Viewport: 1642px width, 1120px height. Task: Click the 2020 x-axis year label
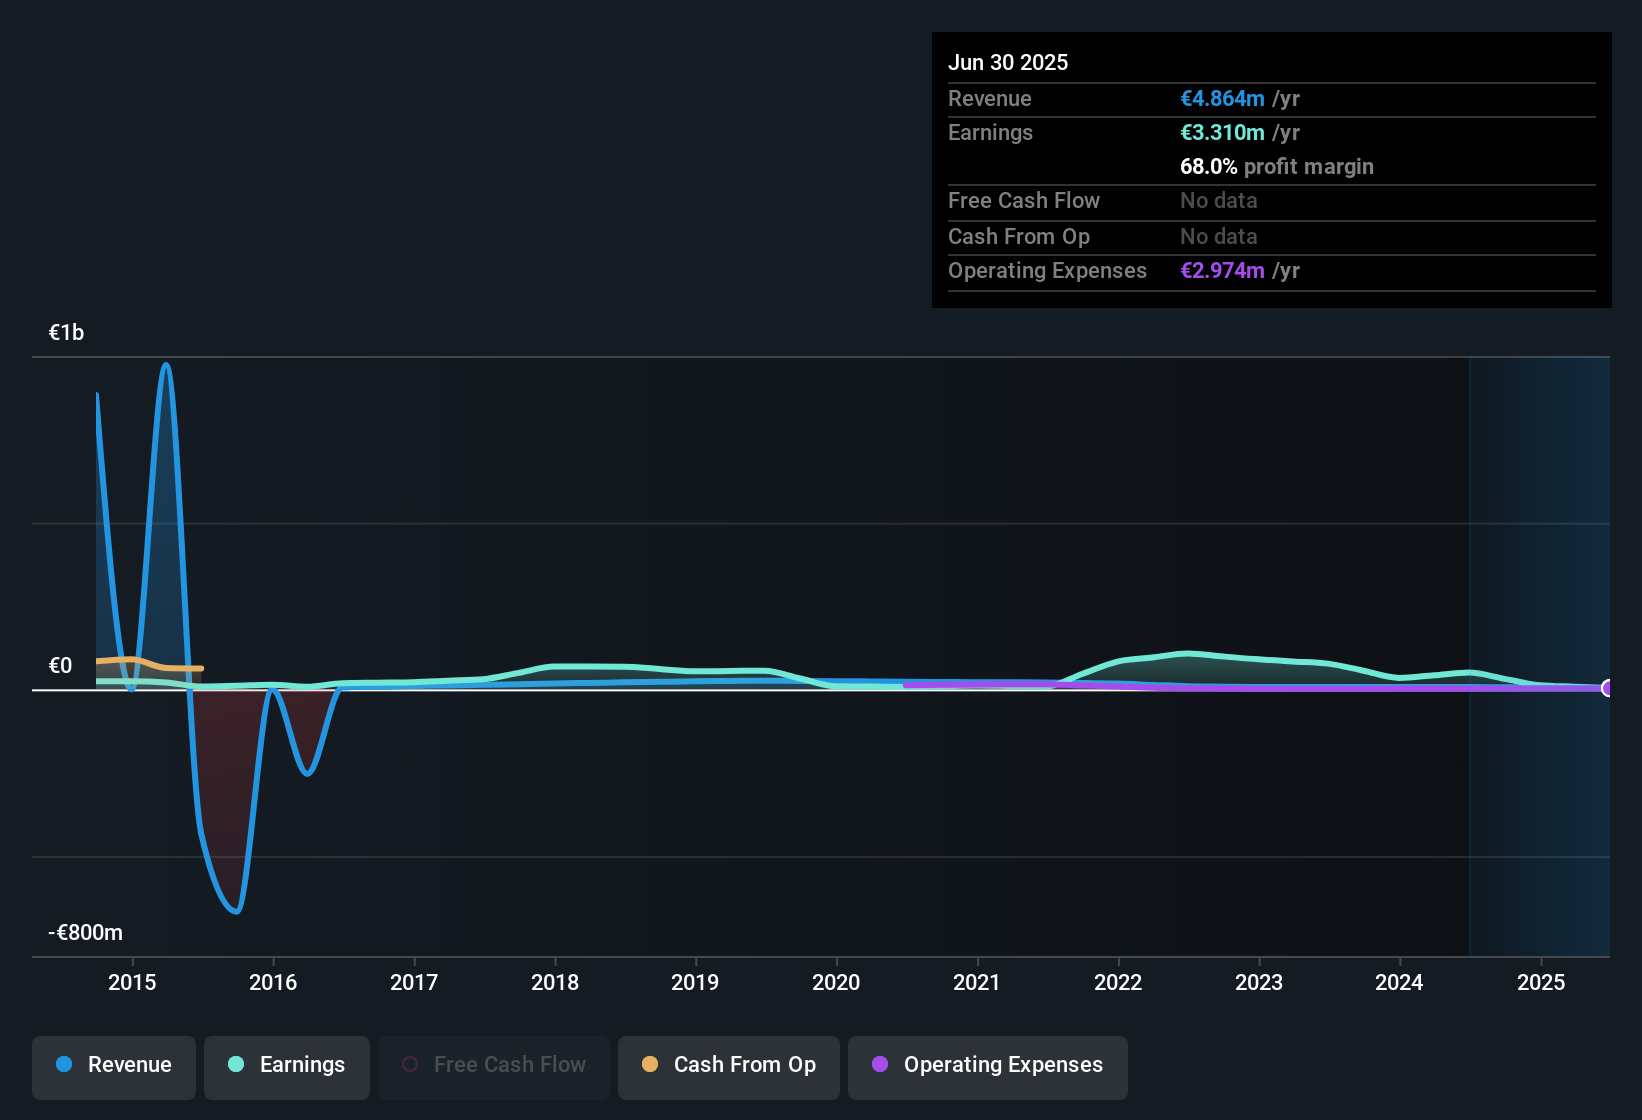tap(836, 983)
